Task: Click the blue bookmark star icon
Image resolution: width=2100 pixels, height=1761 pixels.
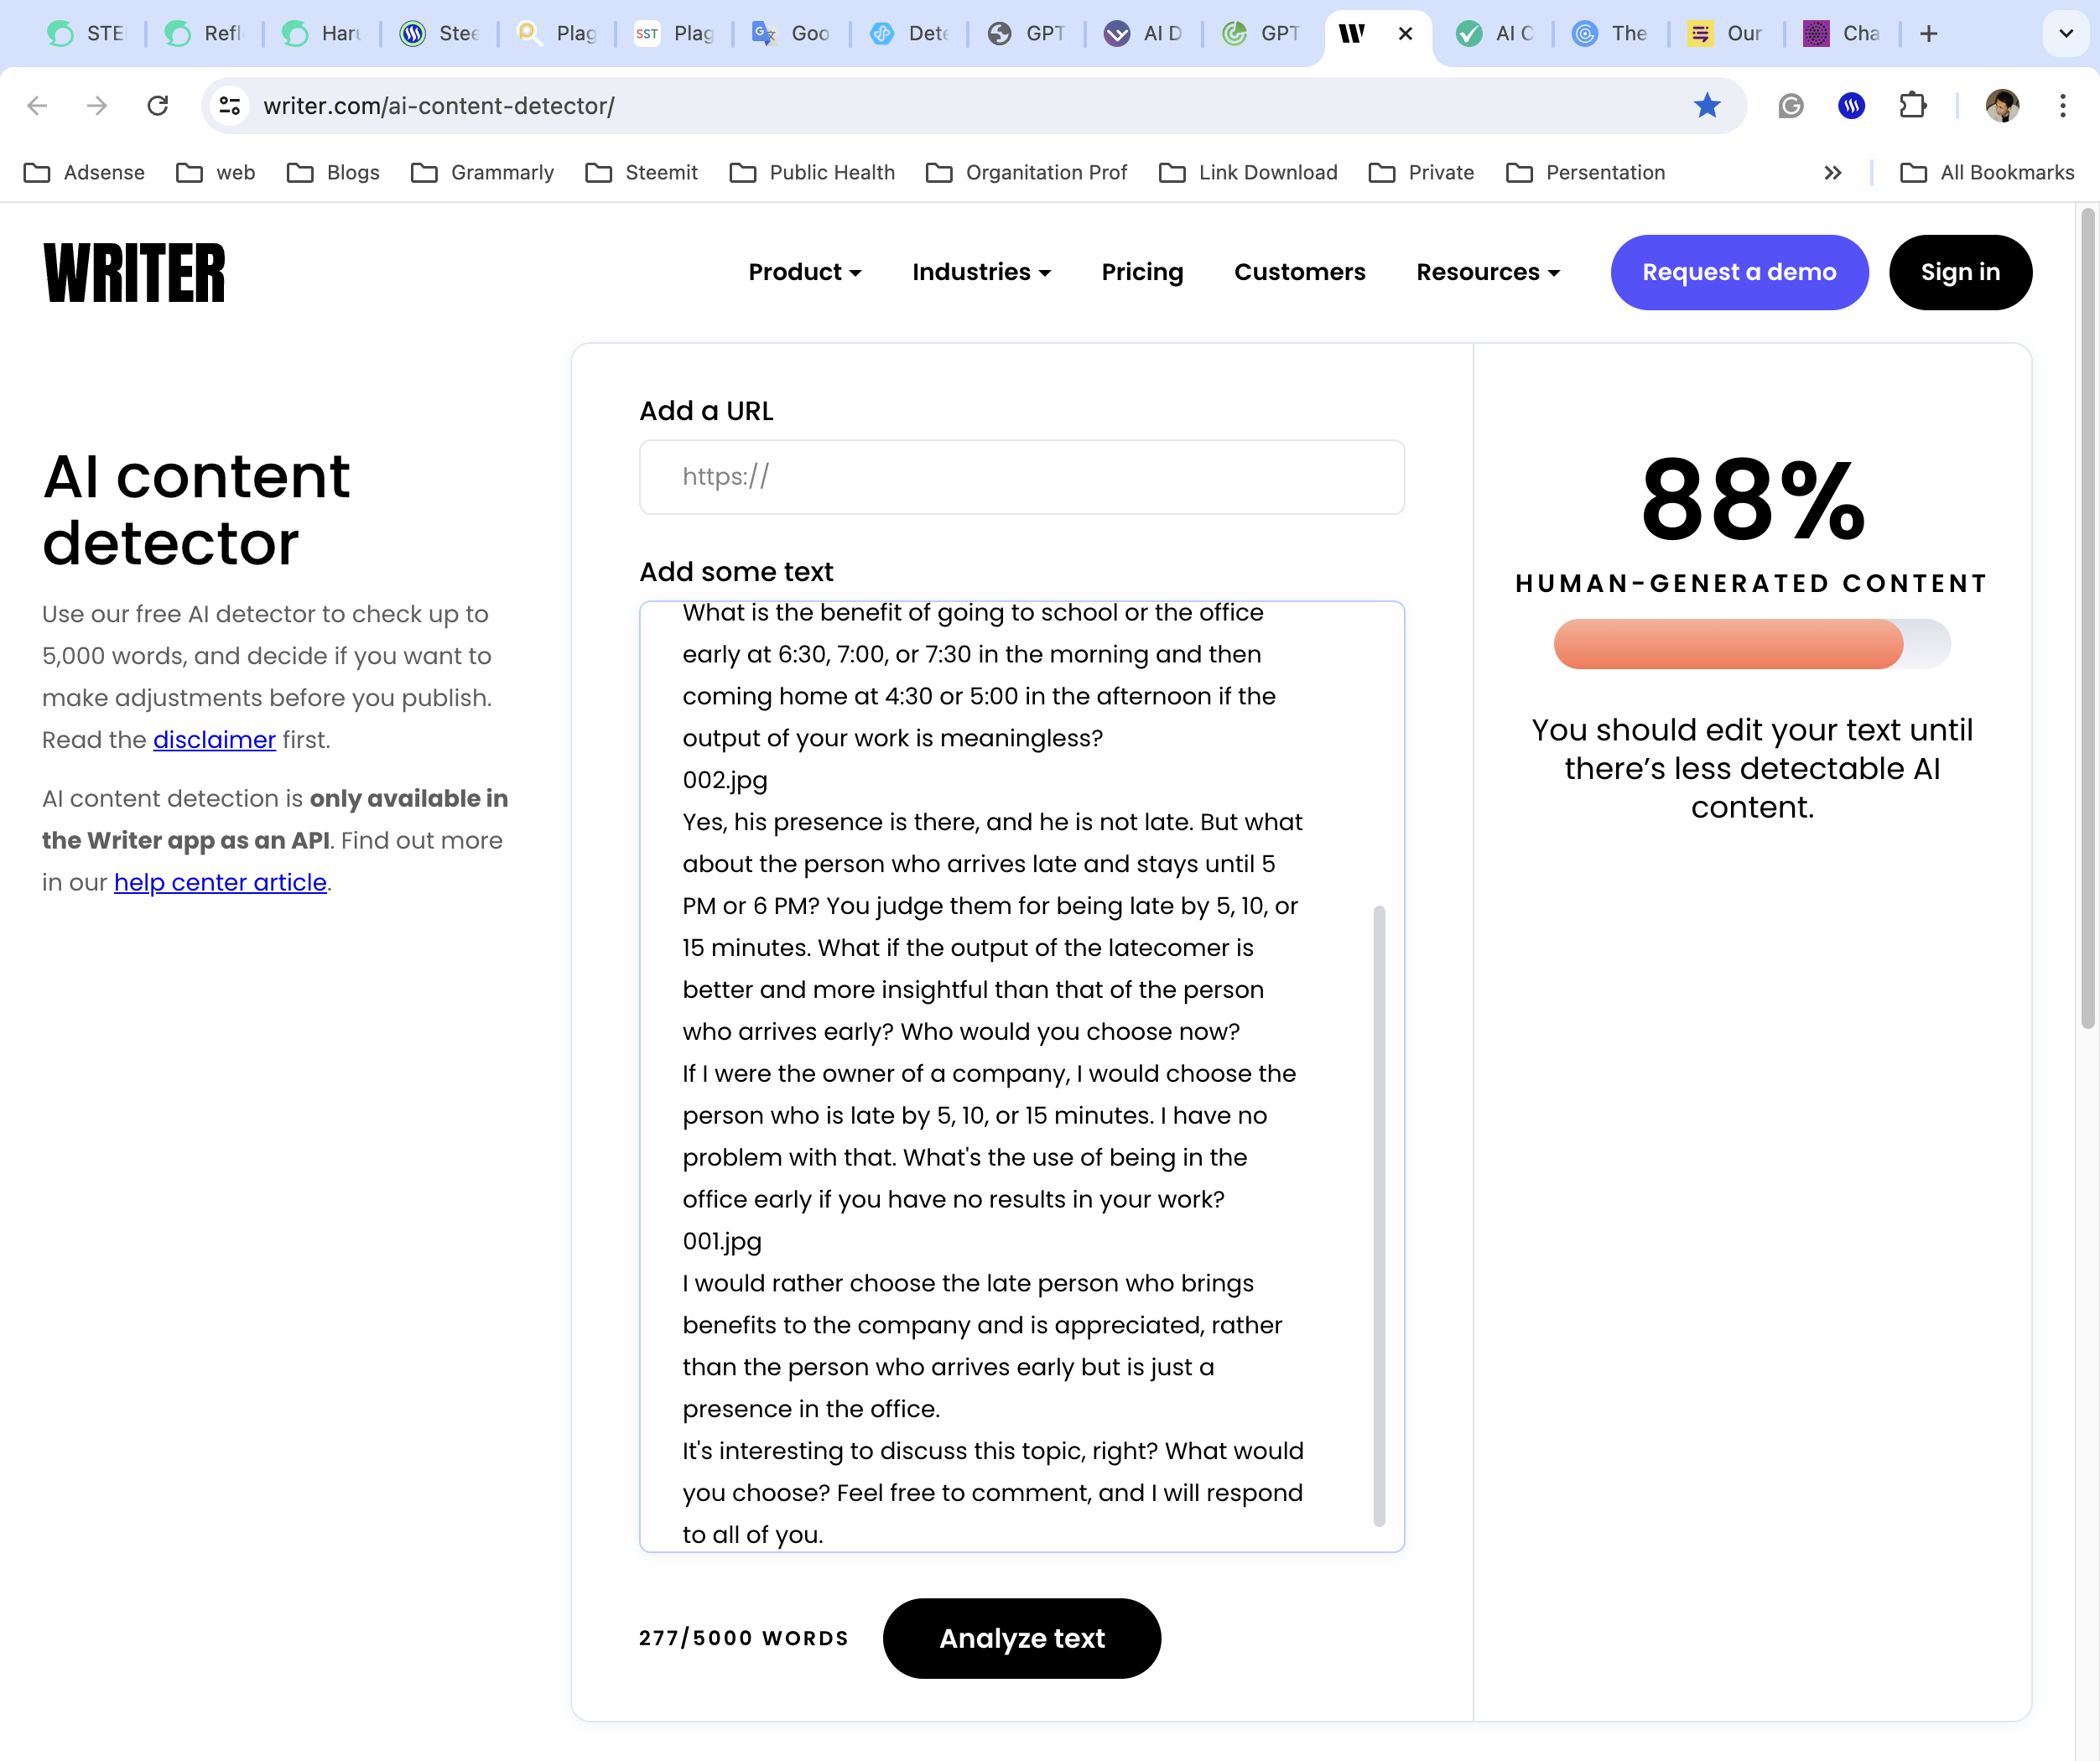Action: 1707,106
